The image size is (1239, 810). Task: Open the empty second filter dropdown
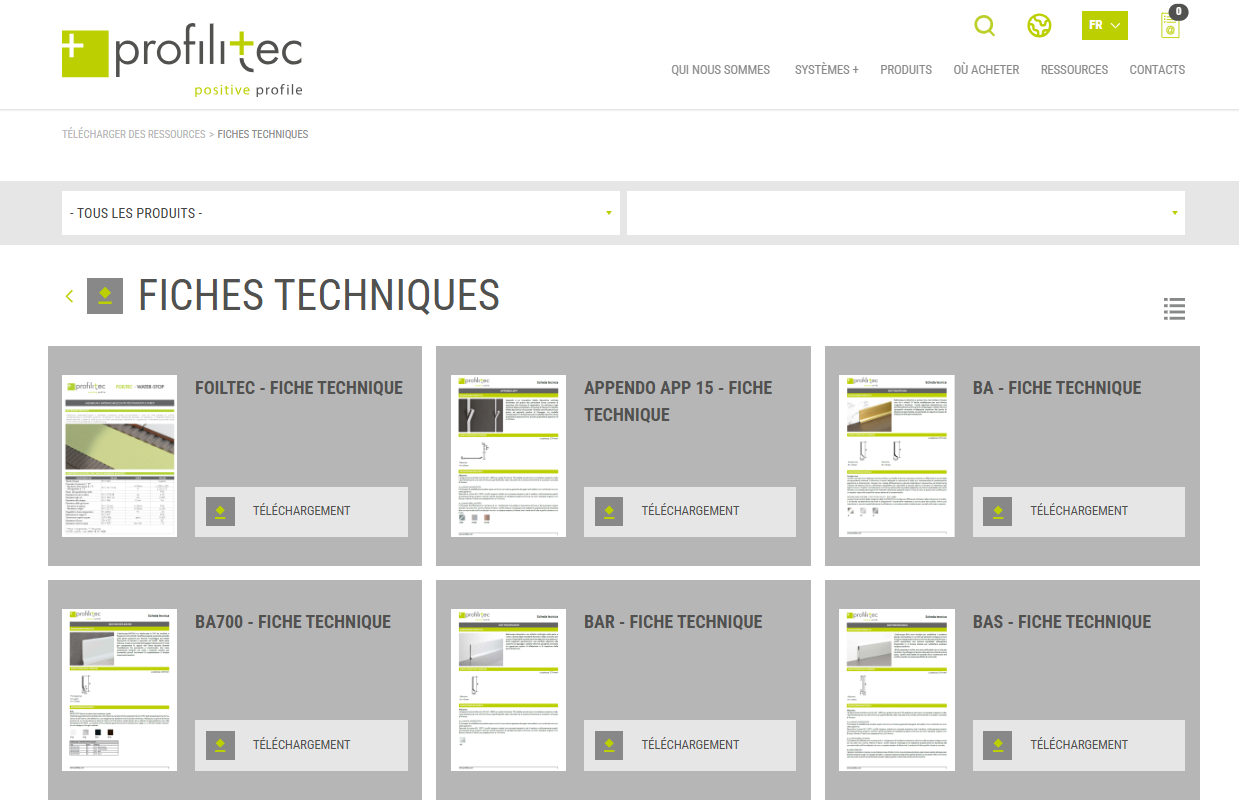905,213
